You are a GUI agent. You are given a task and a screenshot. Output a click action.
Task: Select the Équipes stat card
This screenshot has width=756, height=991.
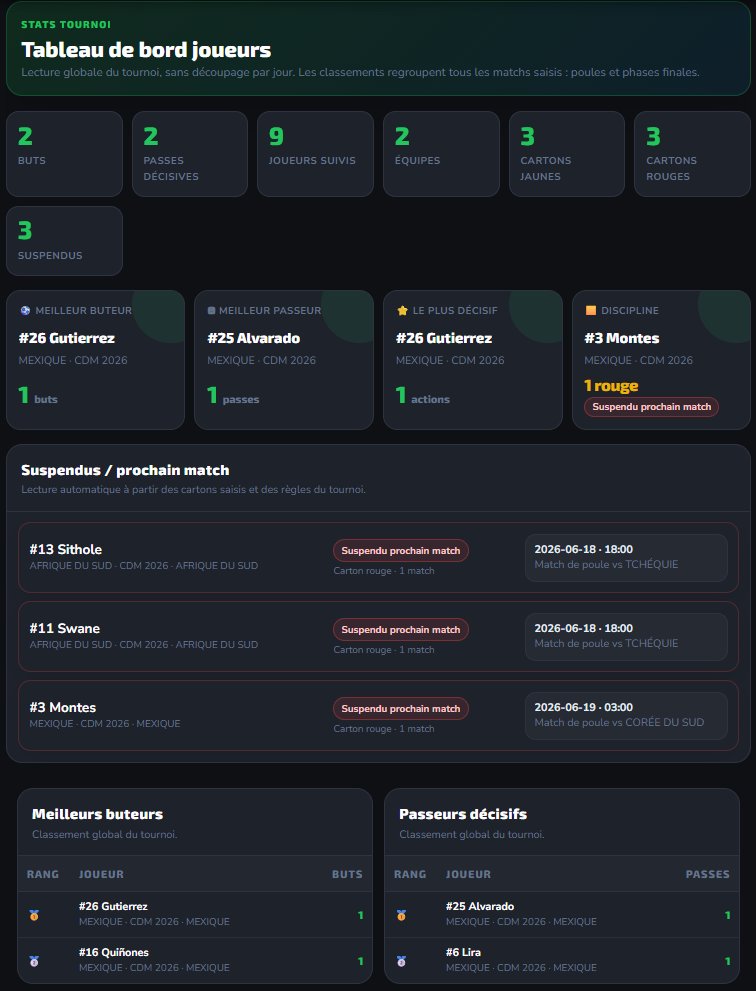[441, 154]
